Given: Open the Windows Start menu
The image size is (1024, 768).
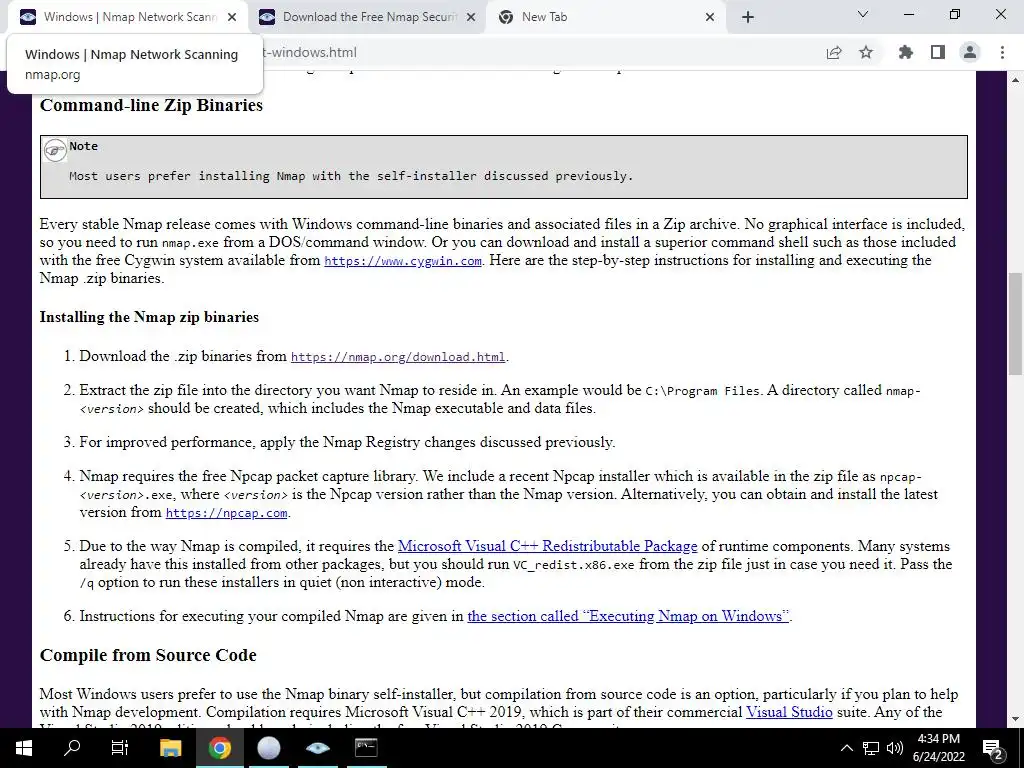Looking at the screenshot, I should click(x=24, y=748).
